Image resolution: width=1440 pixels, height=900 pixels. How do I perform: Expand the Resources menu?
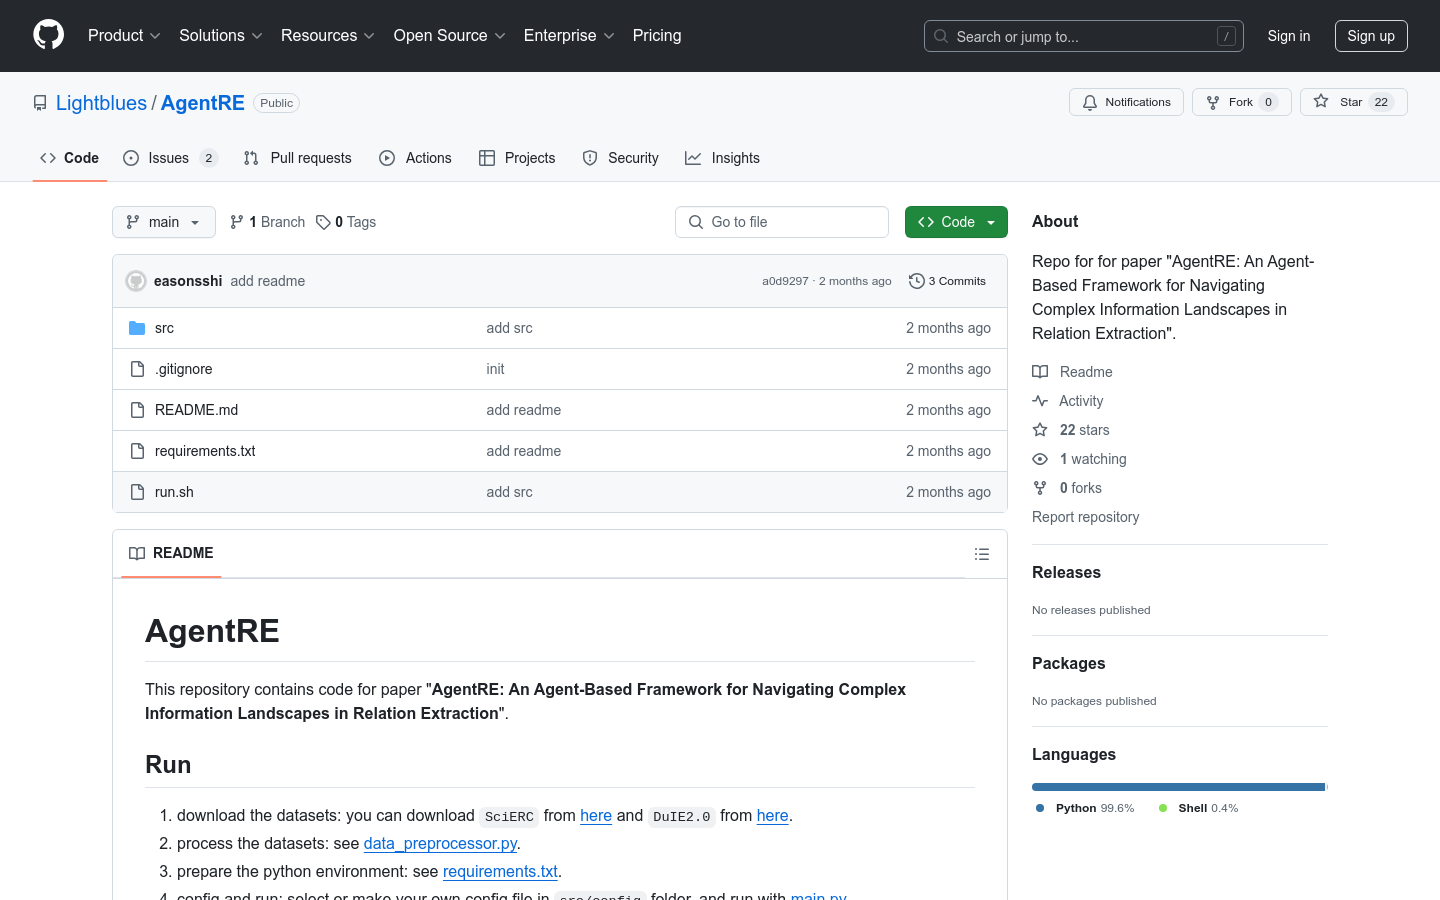click(x=328, y=36)
